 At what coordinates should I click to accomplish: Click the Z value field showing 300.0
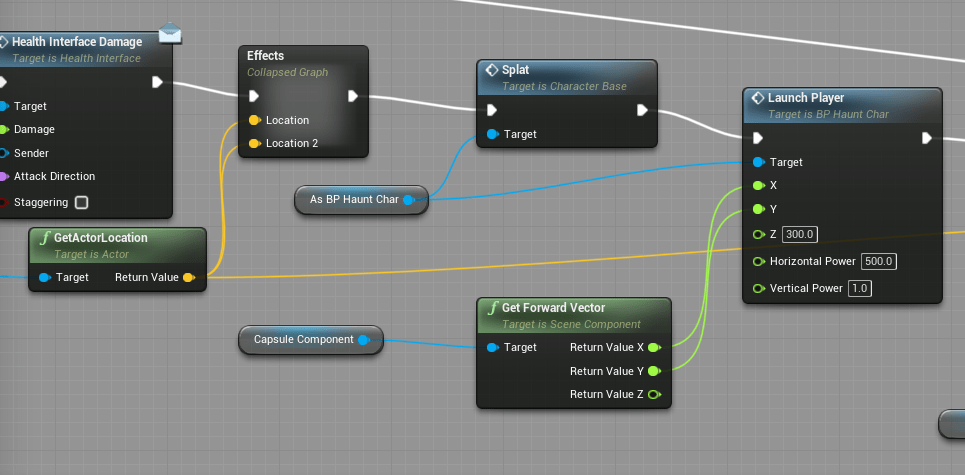pos(800,234)
